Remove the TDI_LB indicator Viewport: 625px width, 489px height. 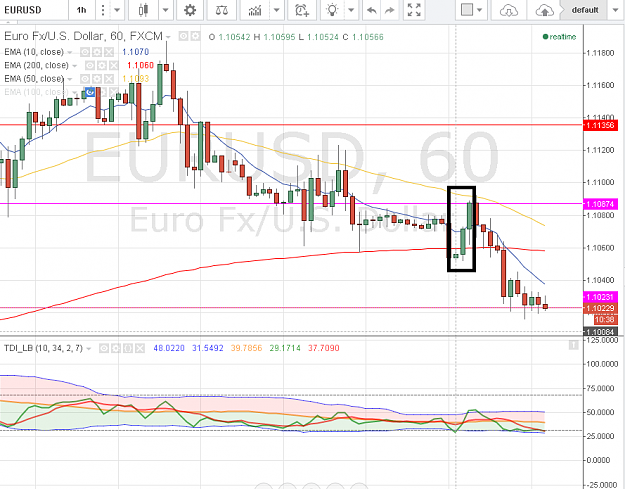tap(140, 348)
